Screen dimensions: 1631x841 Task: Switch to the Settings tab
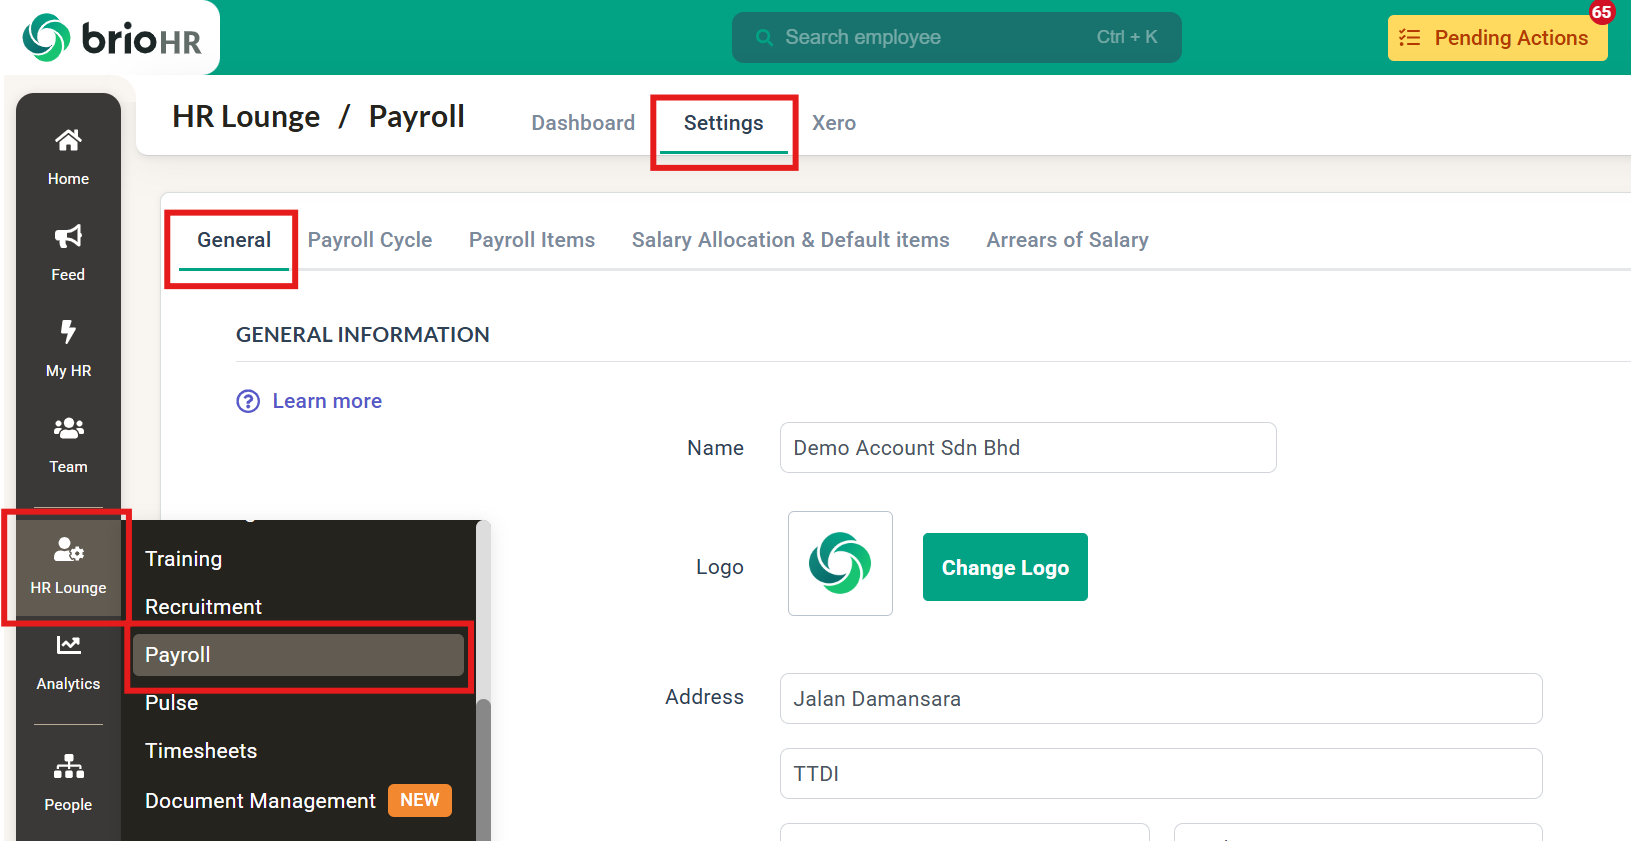tap(723, 123)
